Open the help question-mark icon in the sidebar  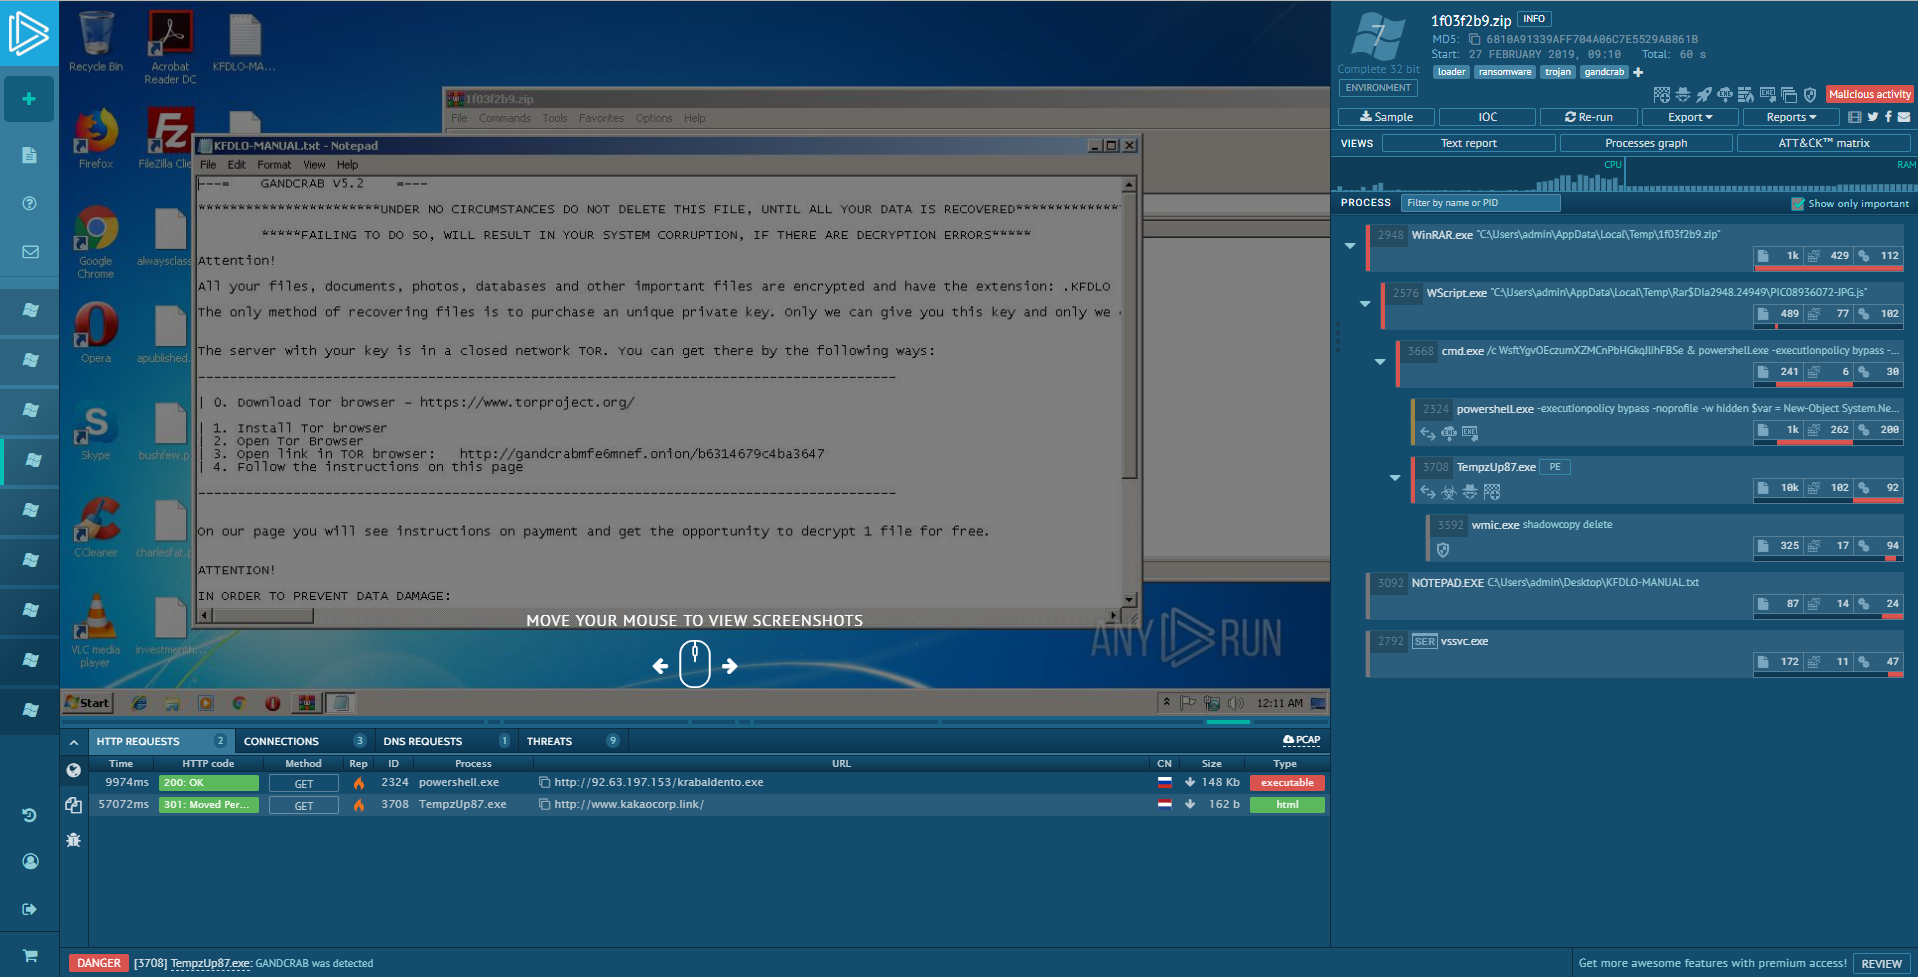tap(29, 203)
